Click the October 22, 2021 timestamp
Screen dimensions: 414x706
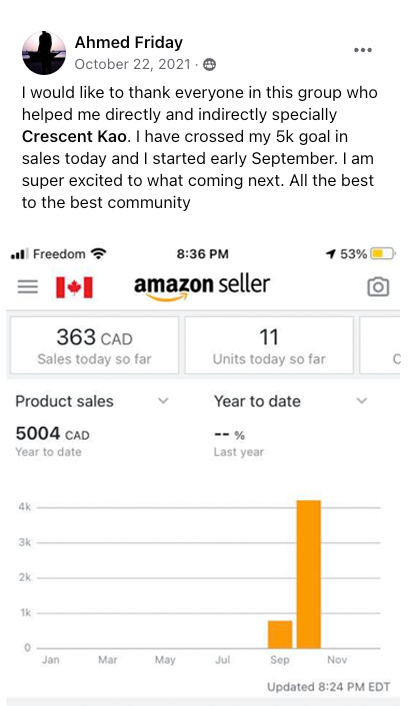coord(132,64)
